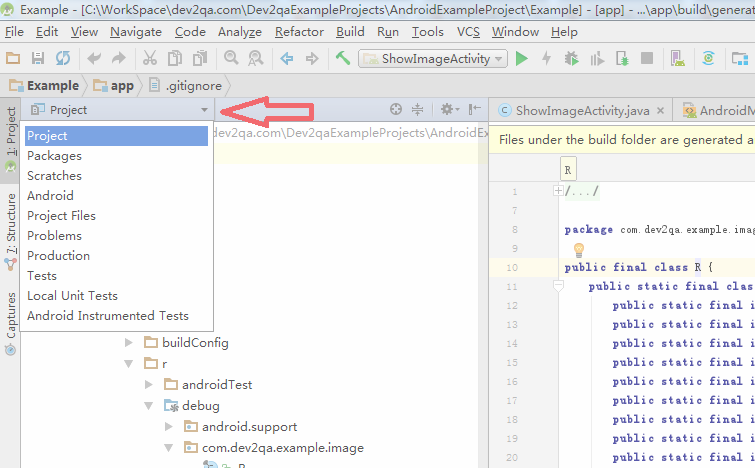This screenshot has width=755, height=468.
Task: Open the project panel gear settings
Action: (x=447, y=110)
